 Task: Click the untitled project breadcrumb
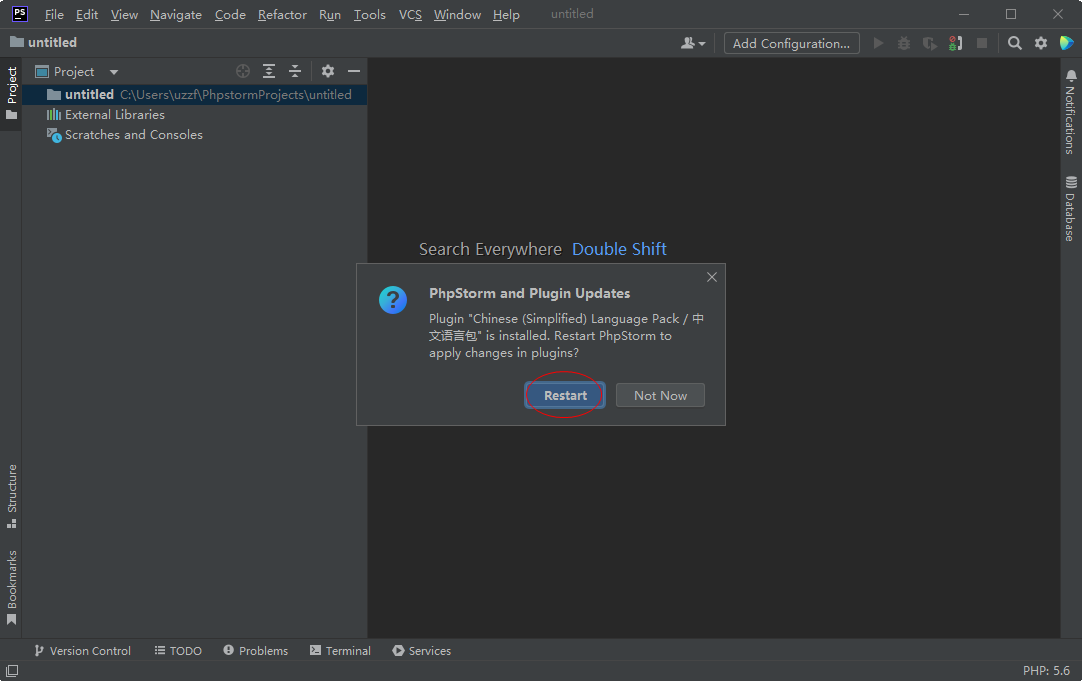(x=43, y=42)
